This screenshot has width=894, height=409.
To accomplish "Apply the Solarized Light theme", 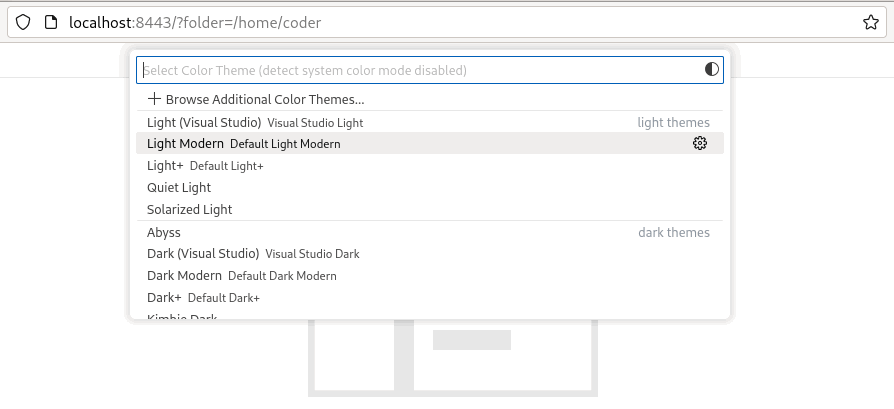I will (190, 210).
